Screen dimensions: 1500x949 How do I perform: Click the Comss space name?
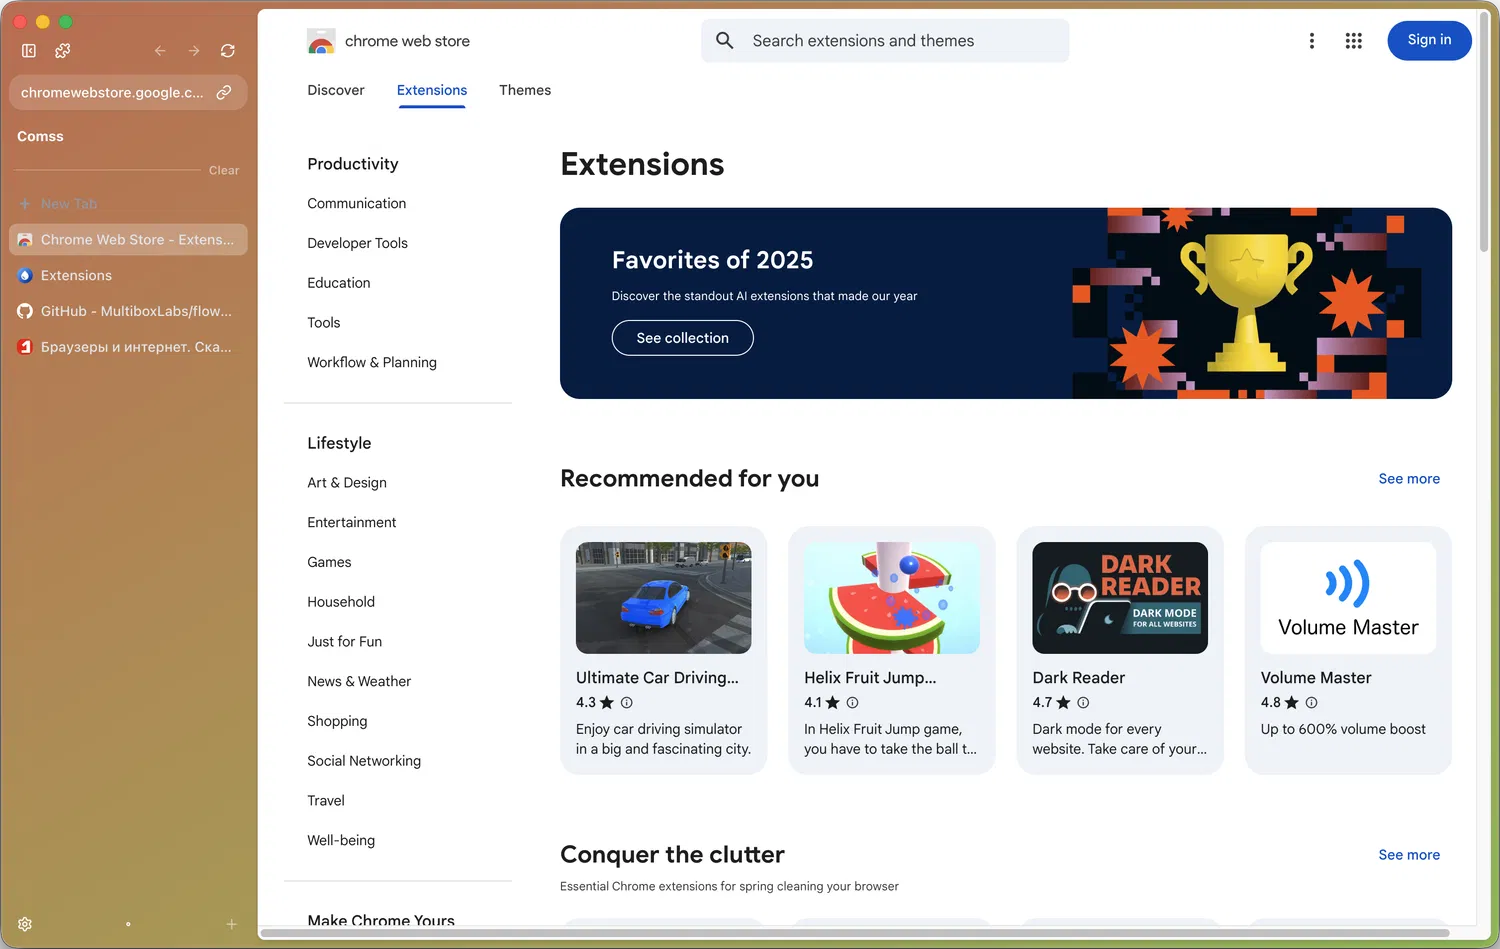pyautogui.click(x=40, y=136)
